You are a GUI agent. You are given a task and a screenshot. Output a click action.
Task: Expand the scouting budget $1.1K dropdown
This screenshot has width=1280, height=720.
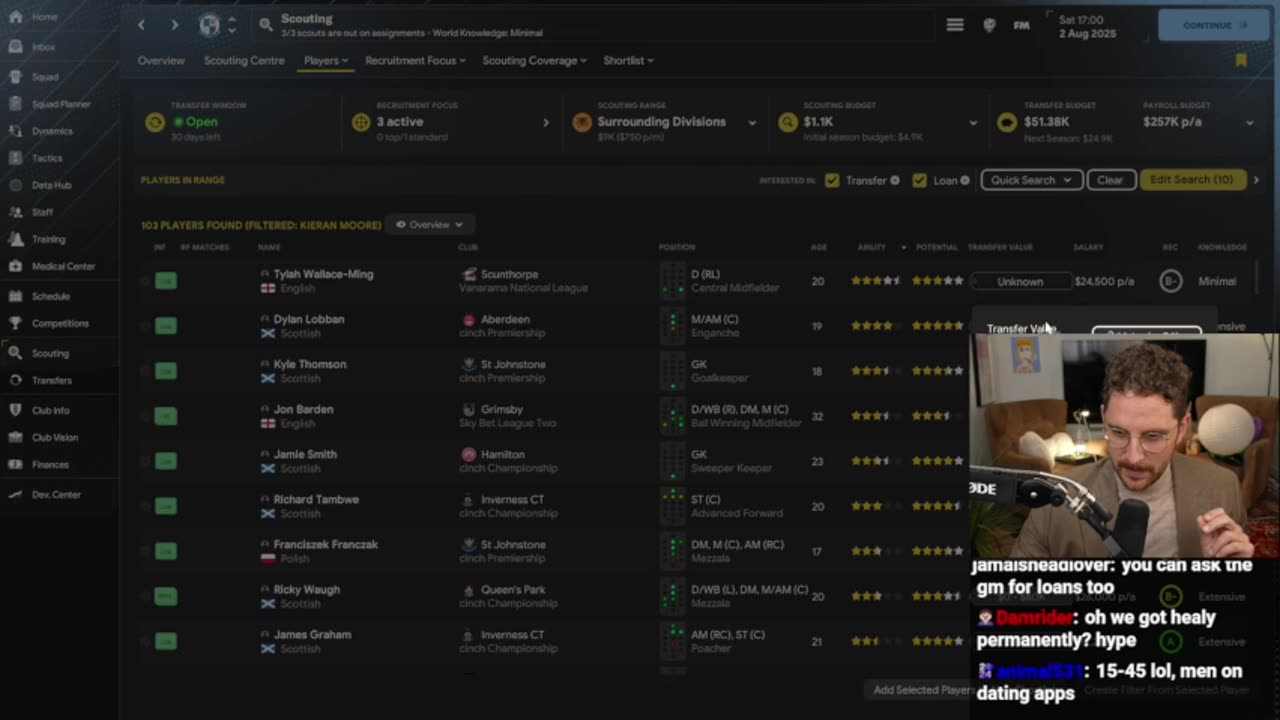(972, 122)
